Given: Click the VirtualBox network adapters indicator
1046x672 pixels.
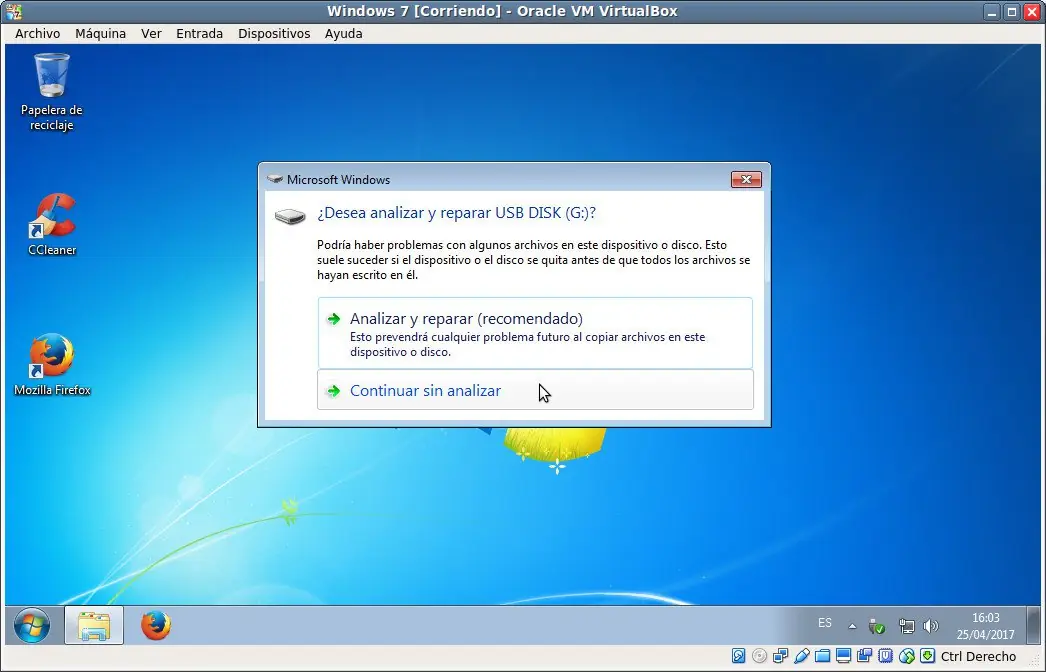Looking at the screenshot, I should pyautogui.click(x=780, y=656).
